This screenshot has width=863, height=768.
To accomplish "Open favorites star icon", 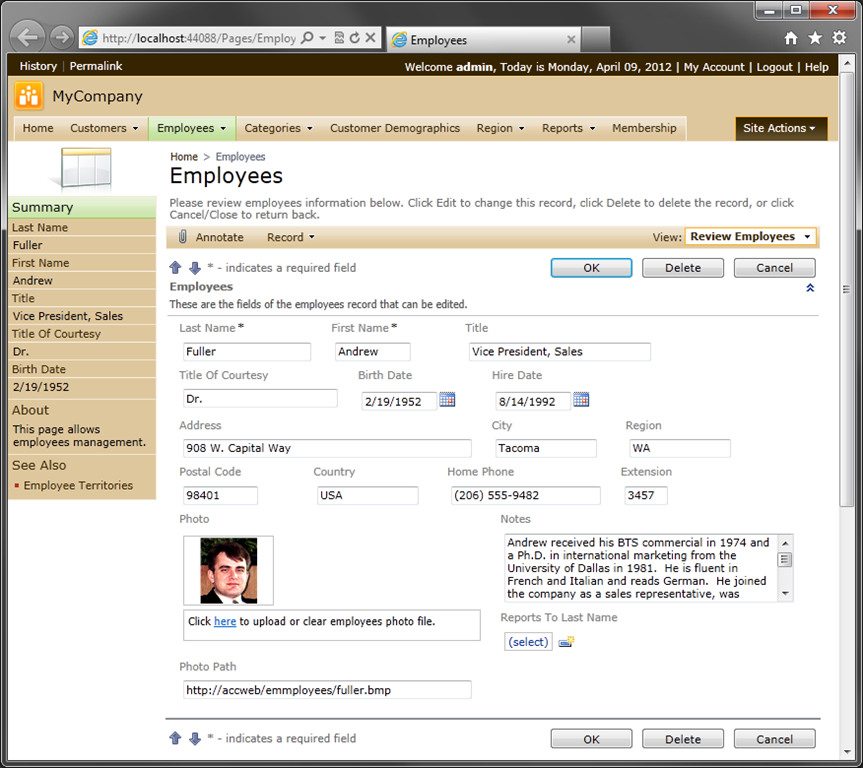I will point(815,38).
